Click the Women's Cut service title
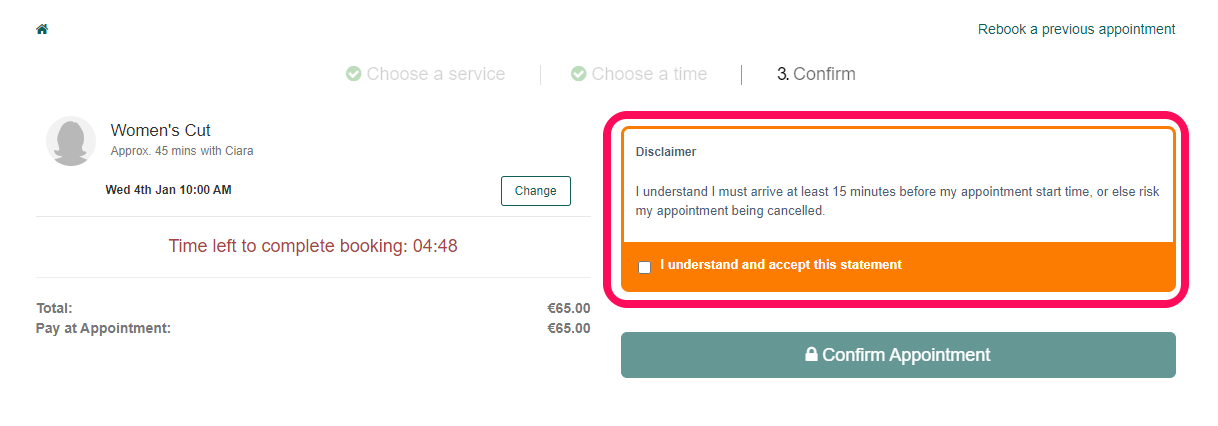Viewport: 1218px width, 426px height. (x=160, y=131)
